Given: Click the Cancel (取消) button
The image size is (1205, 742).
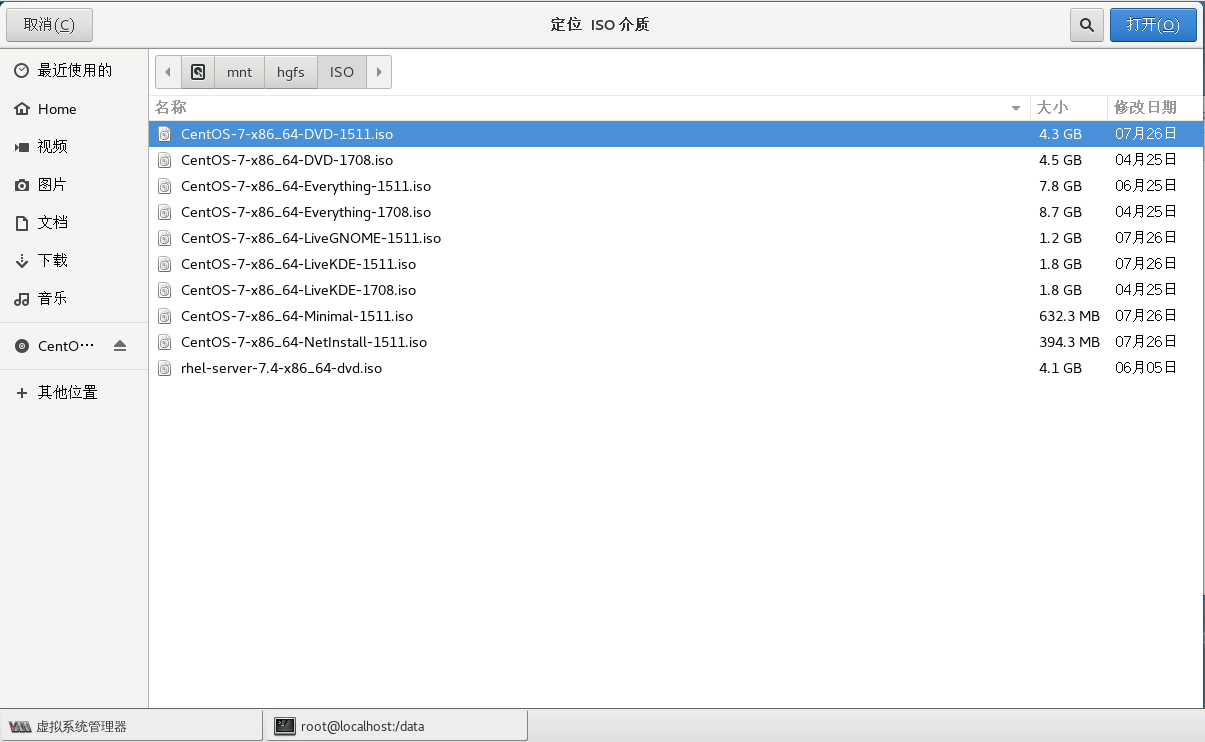Looking at the screenshot, I should click(x=49, y=25).
